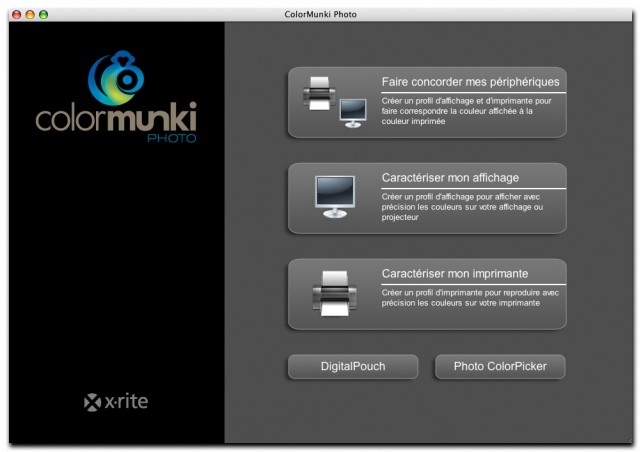Screen dimensions: 641x452
Task: Click the X-Rite logo
Action: point(116,402)
